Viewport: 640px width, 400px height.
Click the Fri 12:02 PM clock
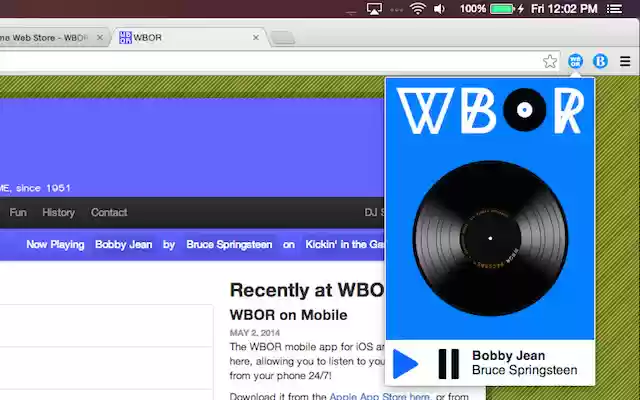564,9
